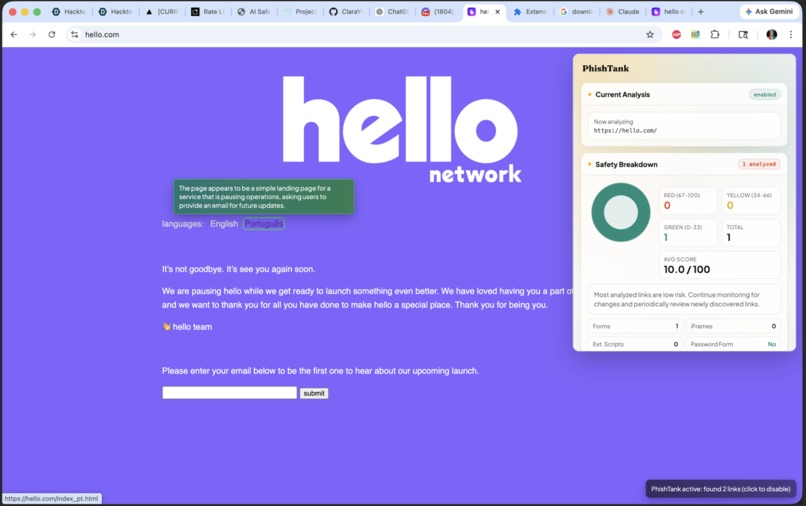This screenshot has height=506, width=806.
Task: Click the submit button
Action: point(314,393)
